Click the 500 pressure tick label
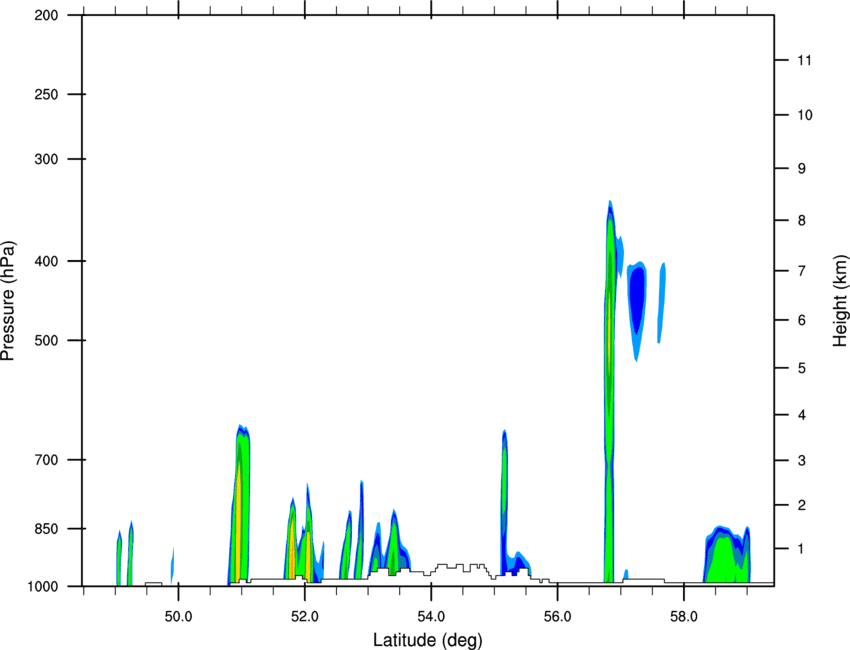 tap(47, 340)
